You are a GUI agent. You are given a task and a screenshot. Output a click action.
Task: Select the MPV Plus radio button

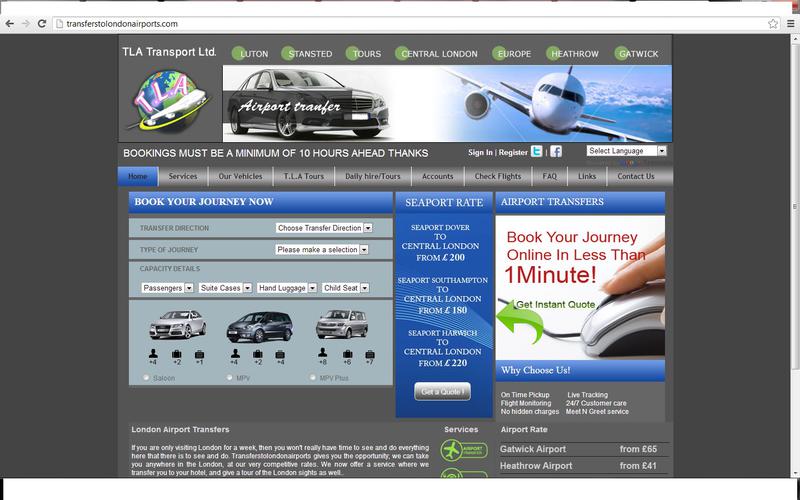point(313,378)
